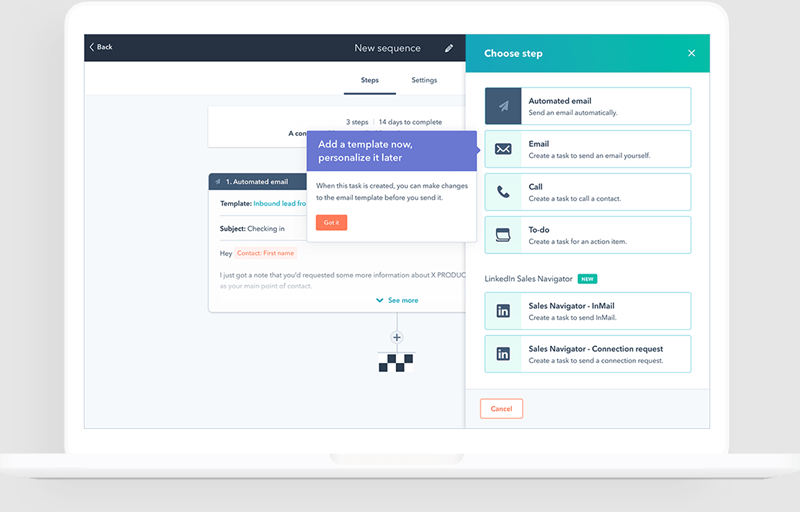Switch to the Settings tab
800x512 pixels.
424,80
